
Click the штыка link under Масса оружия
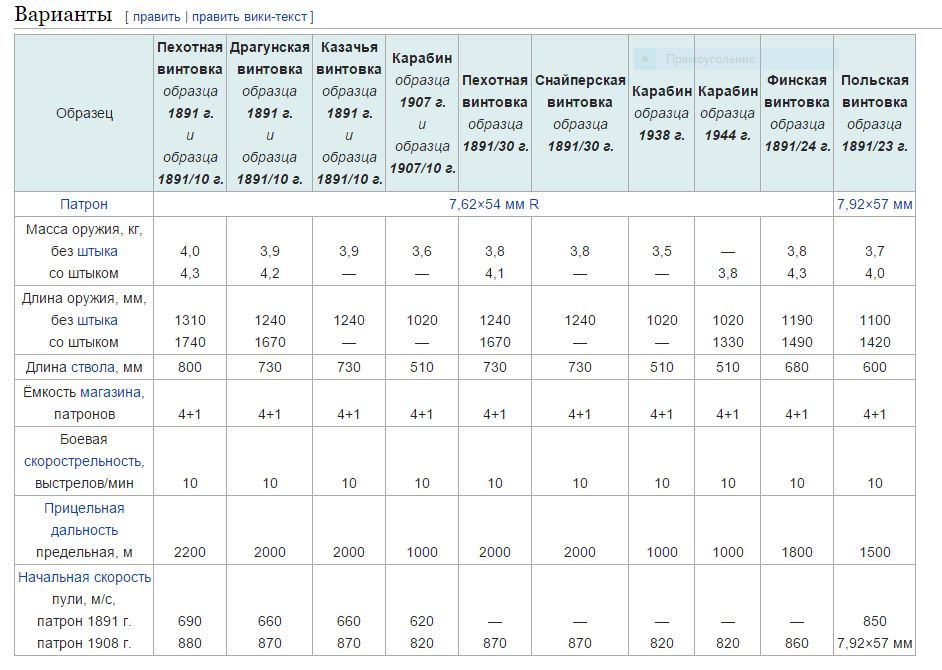[x=97, y=251]
